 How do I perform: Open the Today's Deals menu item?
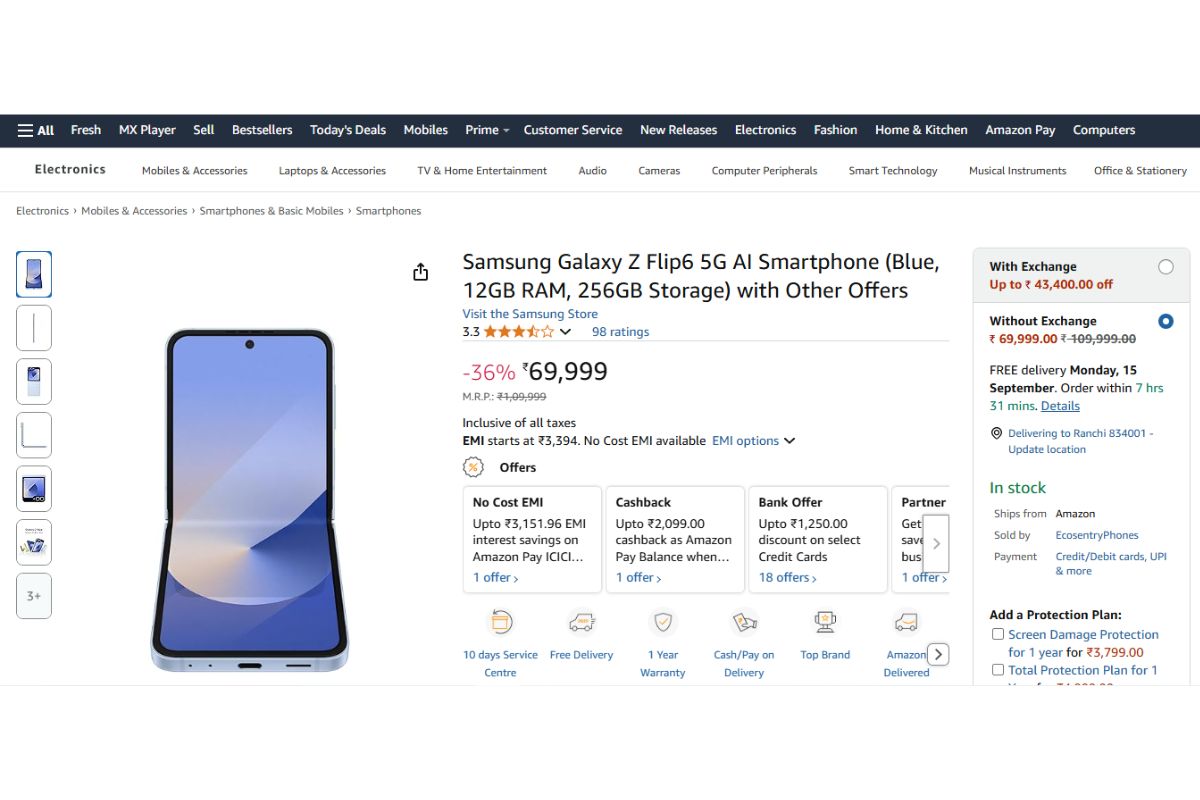347,130
